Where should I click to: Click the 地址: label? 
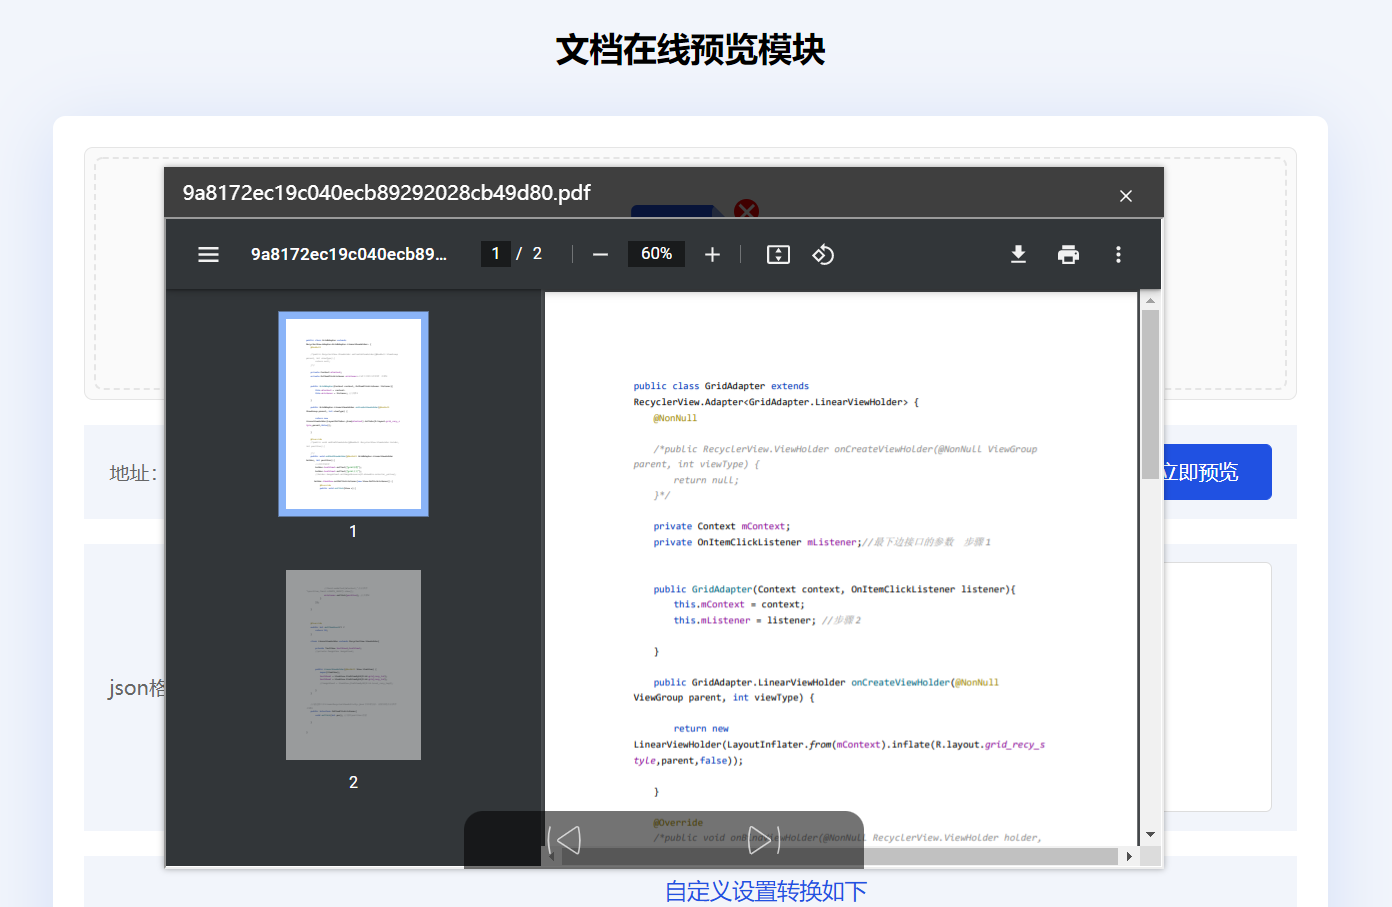coord(133,473)
